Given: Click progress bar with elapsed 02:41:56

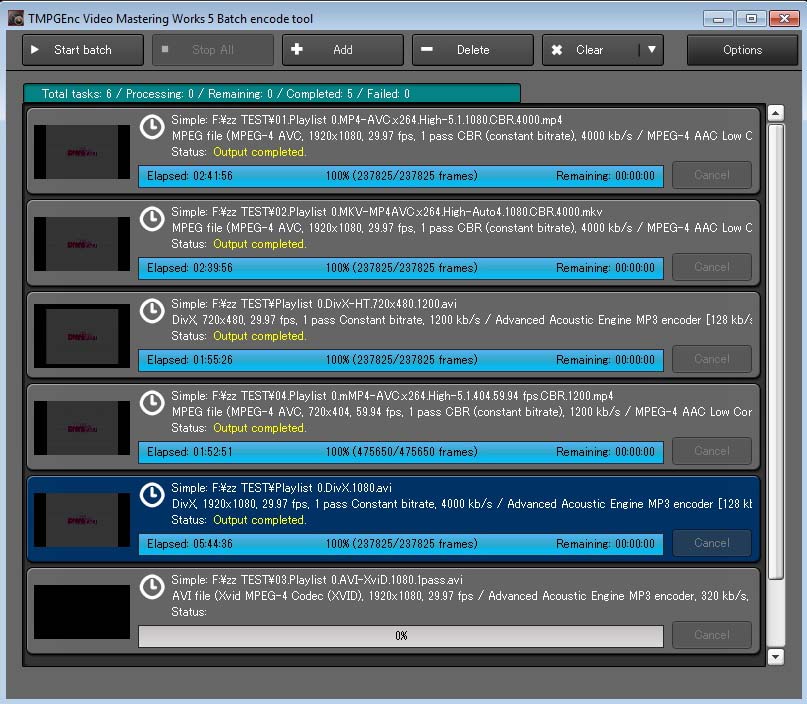Looking at the screenshot, I should tap(401, 176).
